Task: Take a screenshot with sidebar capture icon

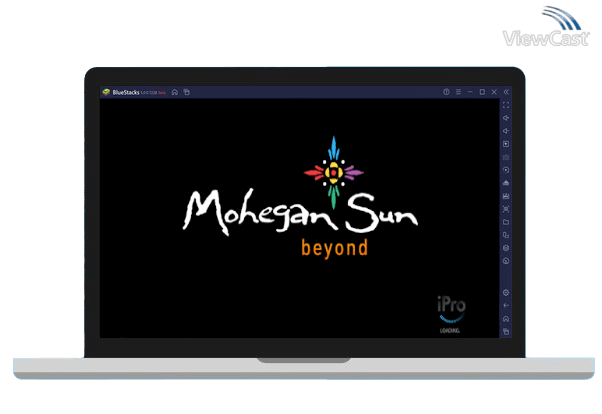Action: [506, 209]
